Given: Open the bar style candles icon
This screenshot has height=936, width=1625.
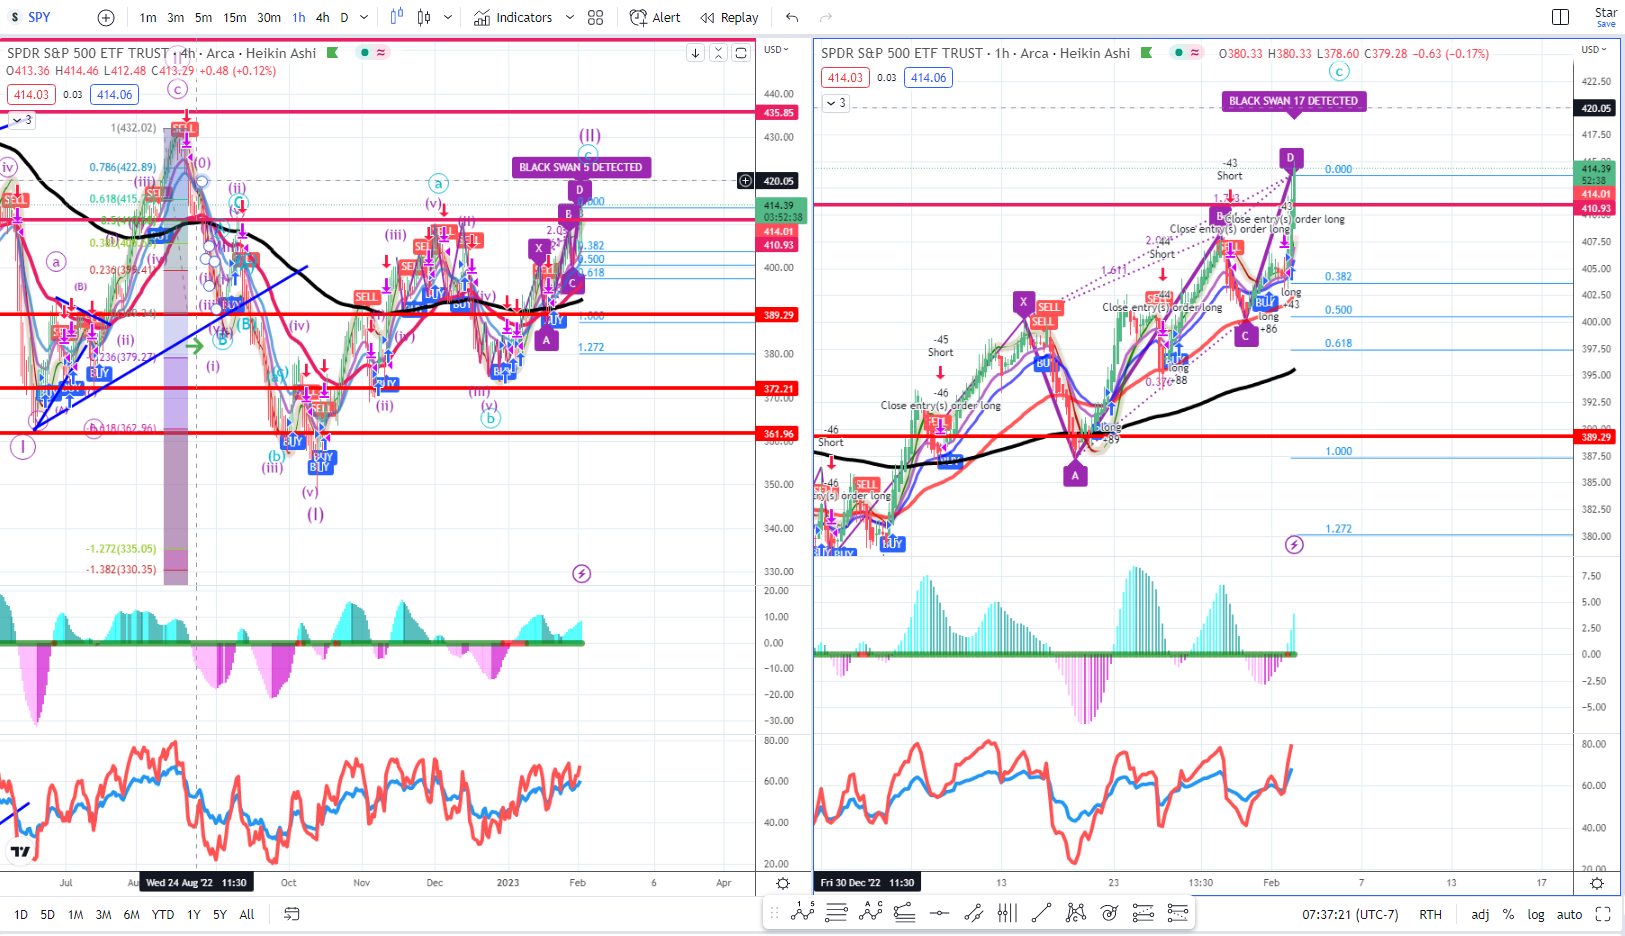Looking at the screenshot, I should [x=397, y=17].
